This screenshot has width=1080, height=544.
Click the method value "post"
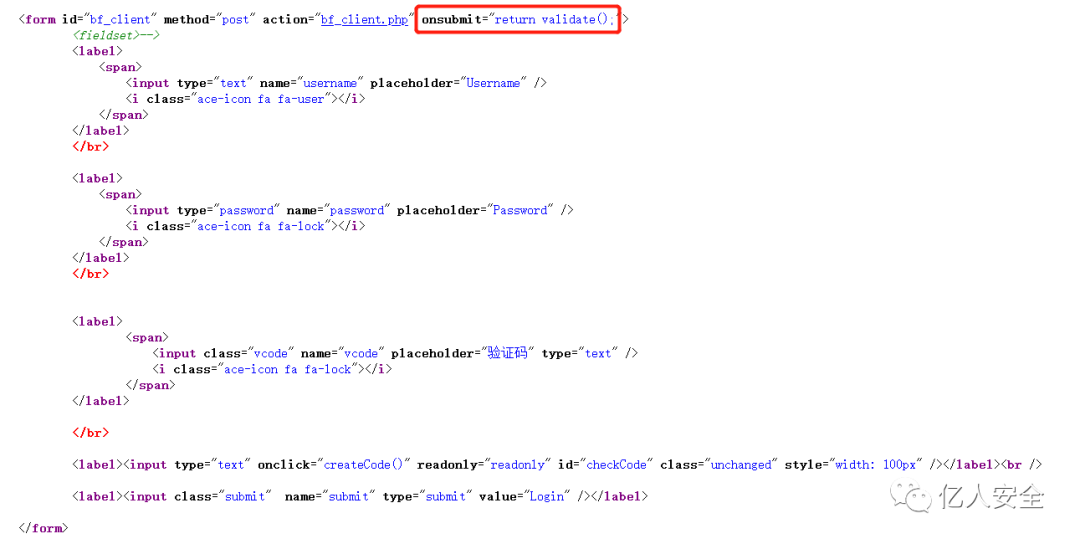(x=235, y=19)
